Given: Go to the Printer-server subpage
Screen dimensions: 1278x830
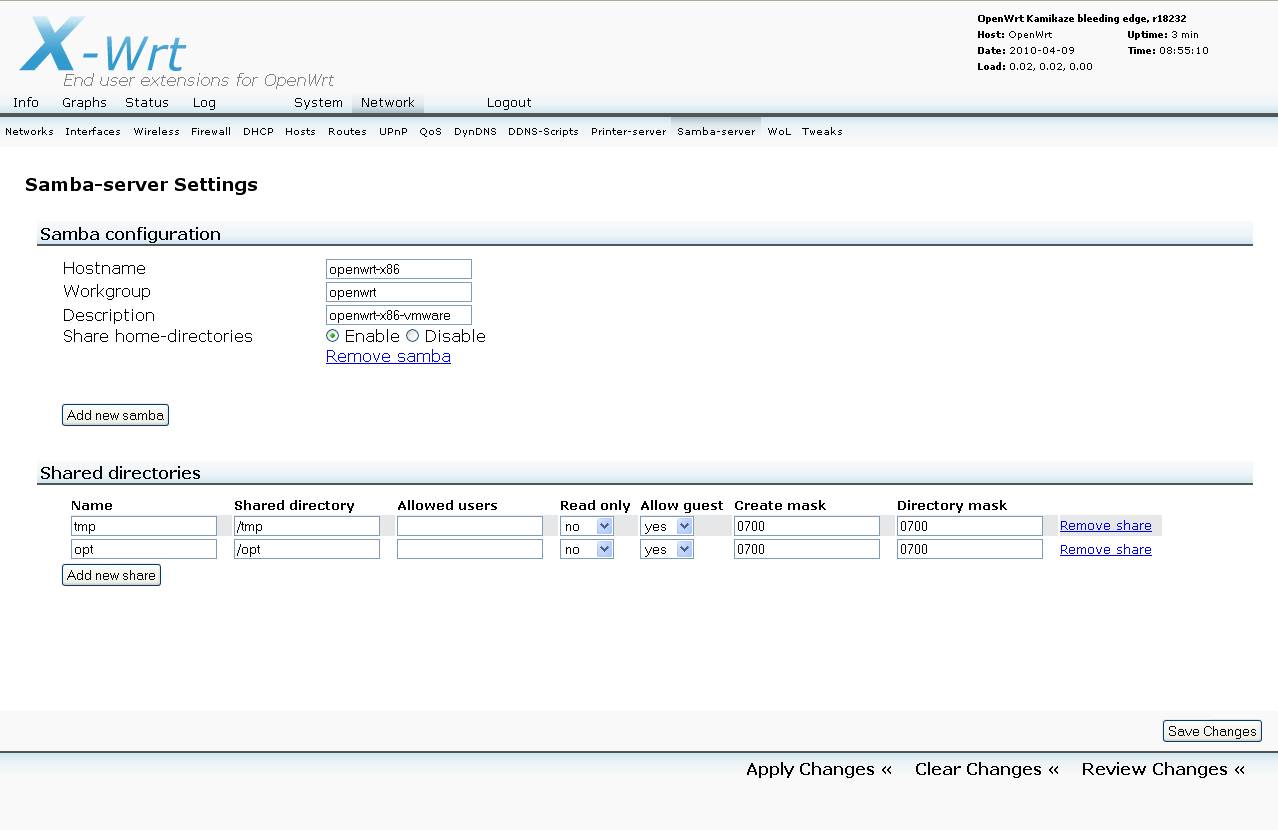Looking at the screenshot, I should [628, 131].
